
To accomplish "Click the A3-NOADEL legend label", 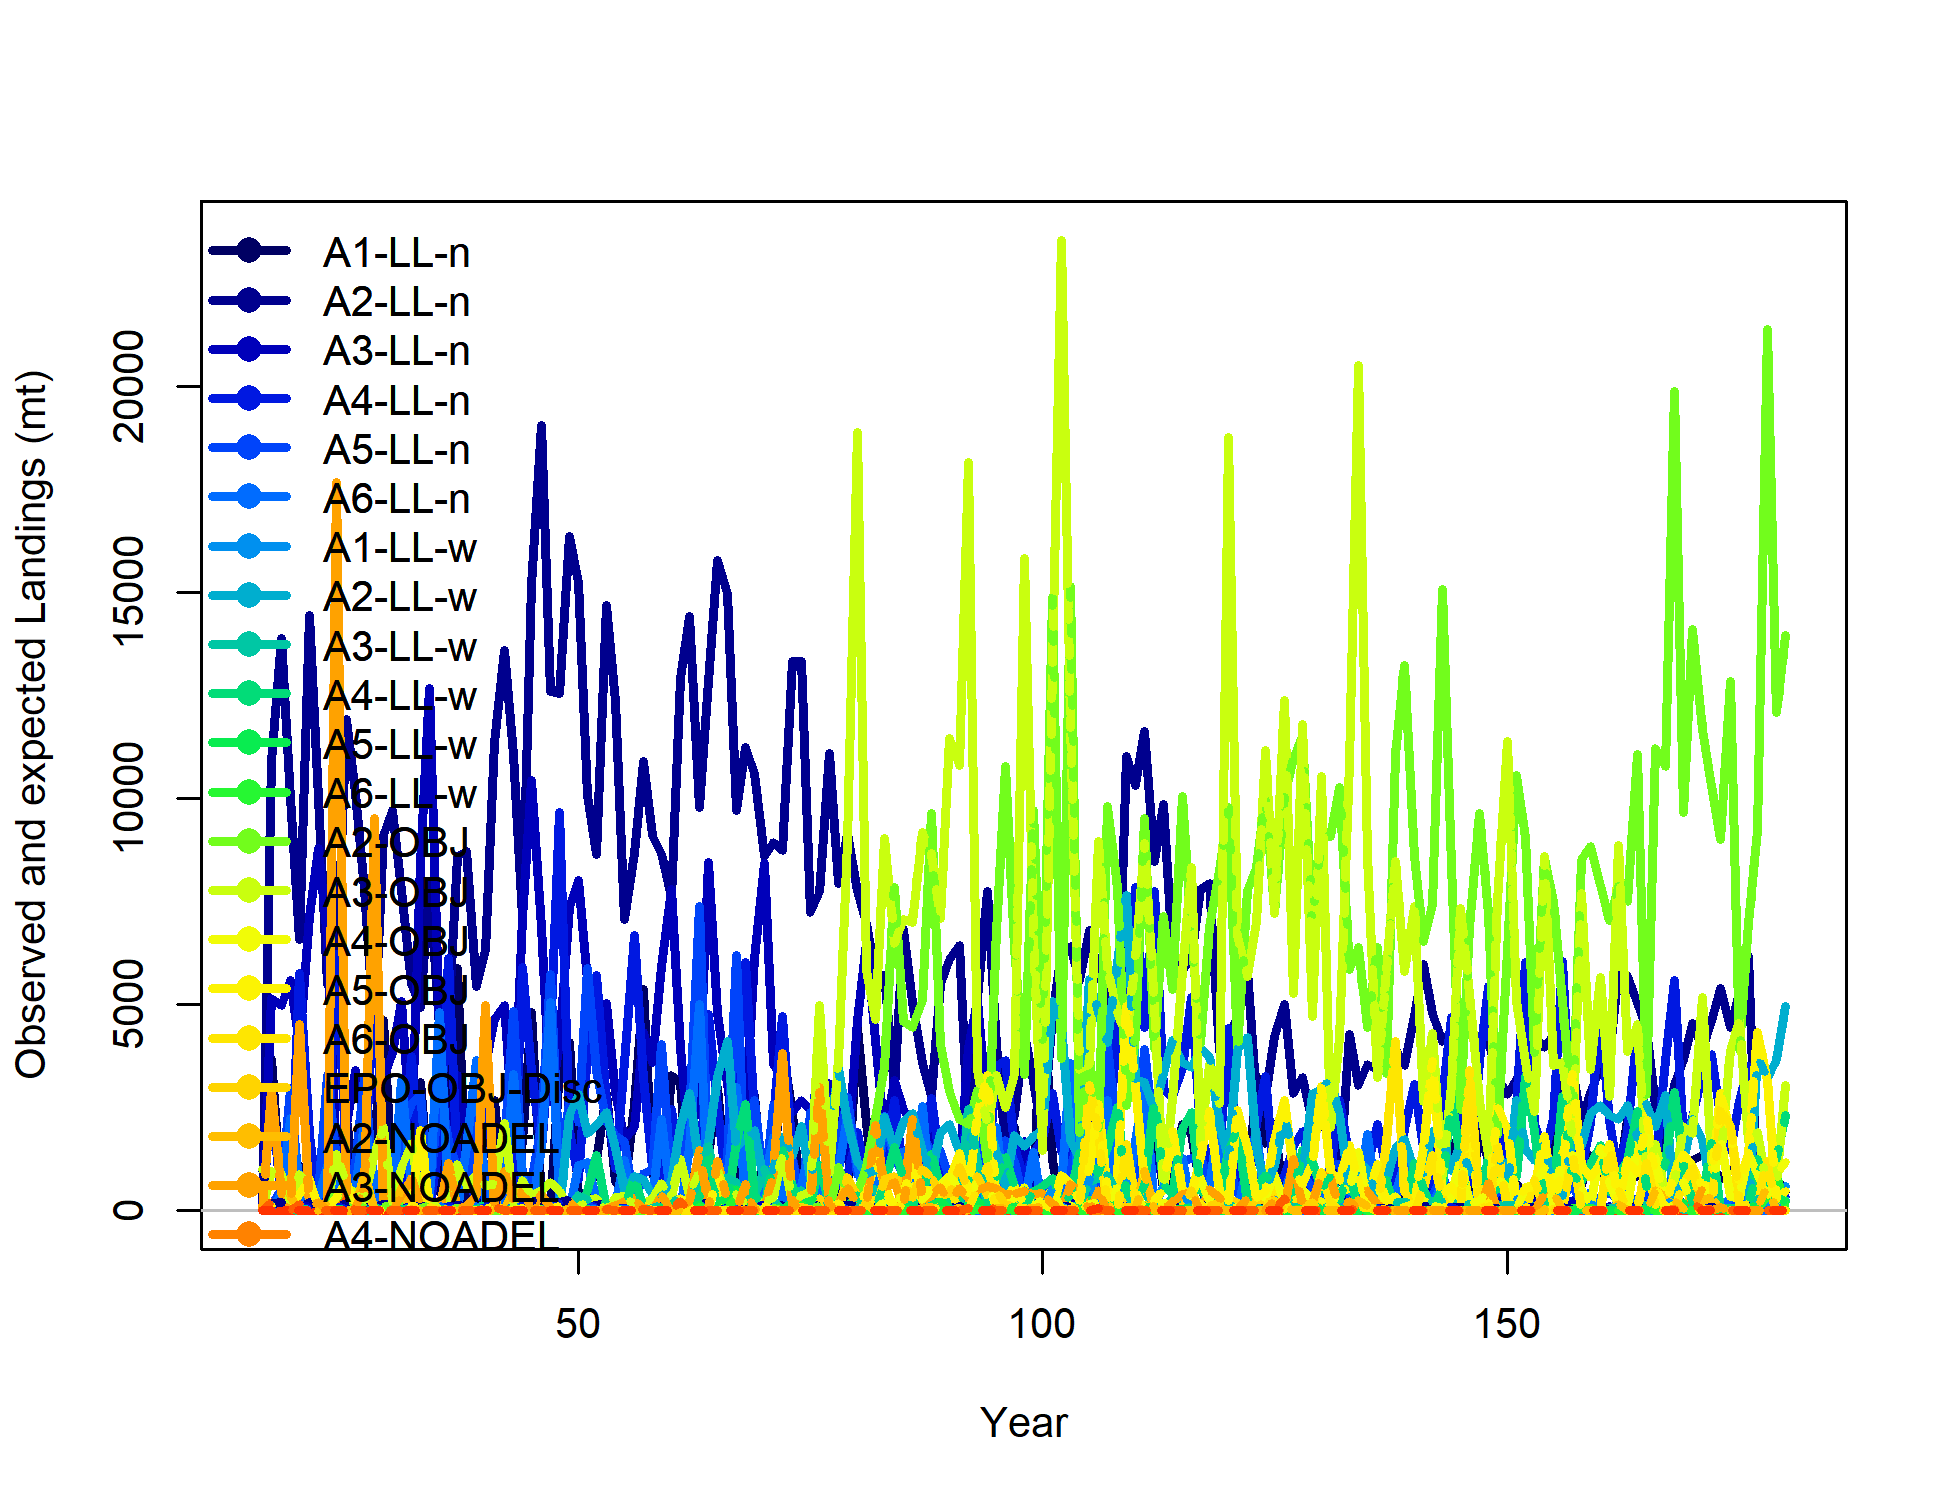I will click(440, 1188).
